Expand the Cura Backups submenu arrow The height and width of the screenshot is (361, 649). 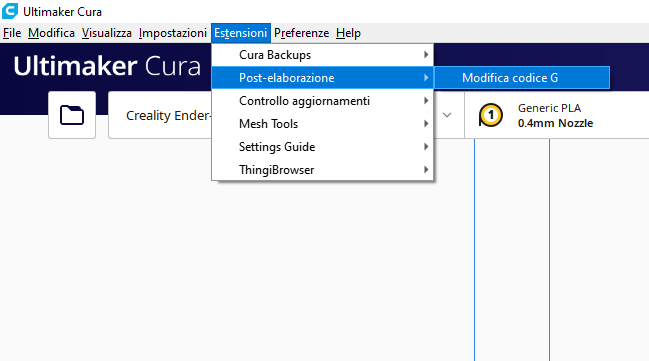tap(426, 55)
